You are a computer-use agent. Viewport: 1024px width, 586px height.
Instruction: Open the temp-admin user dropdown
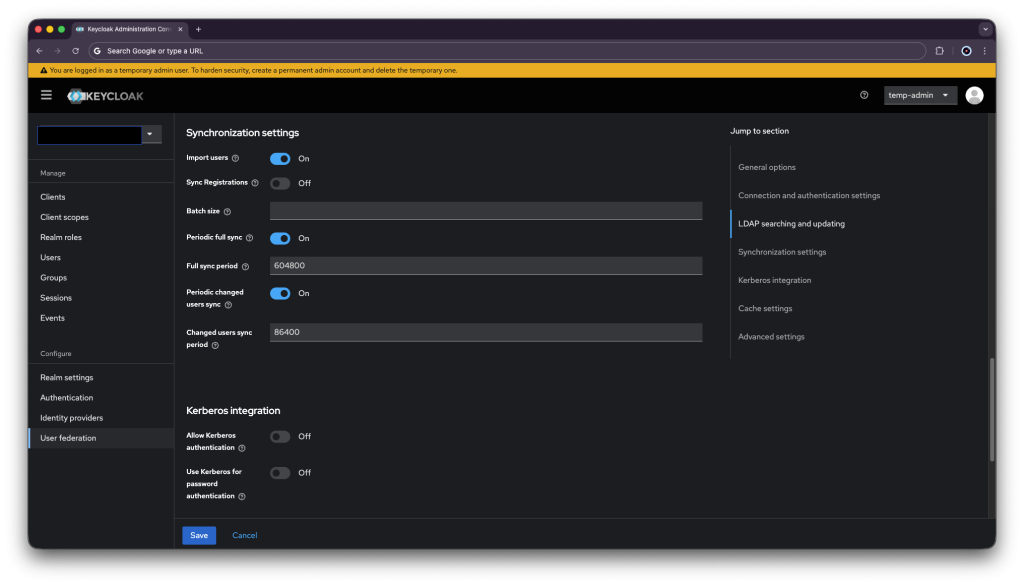coord(920,95)
